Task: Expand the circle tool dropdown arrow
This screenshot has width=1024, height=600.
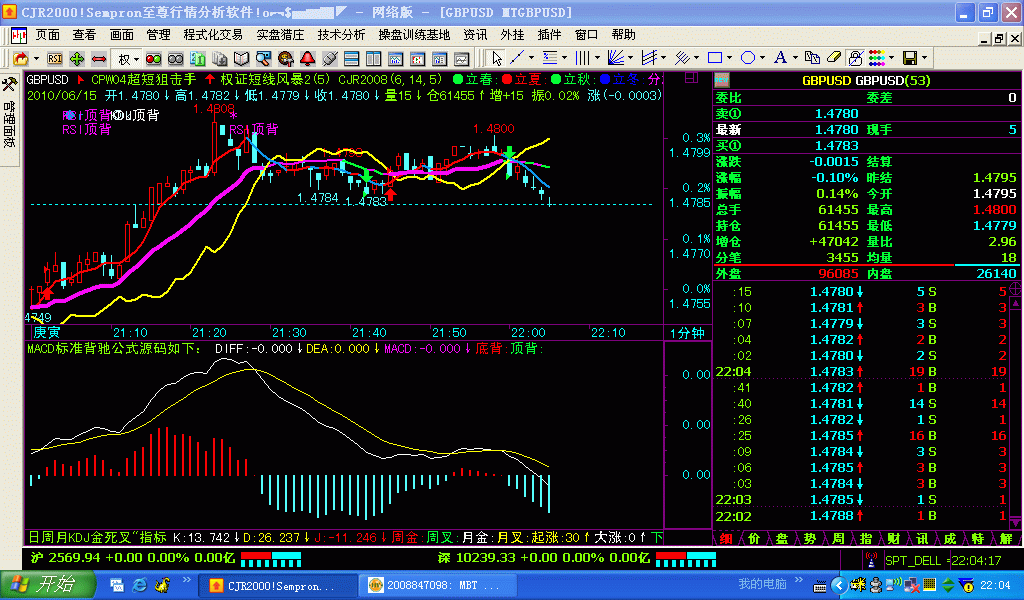Action: coord(763,58)
